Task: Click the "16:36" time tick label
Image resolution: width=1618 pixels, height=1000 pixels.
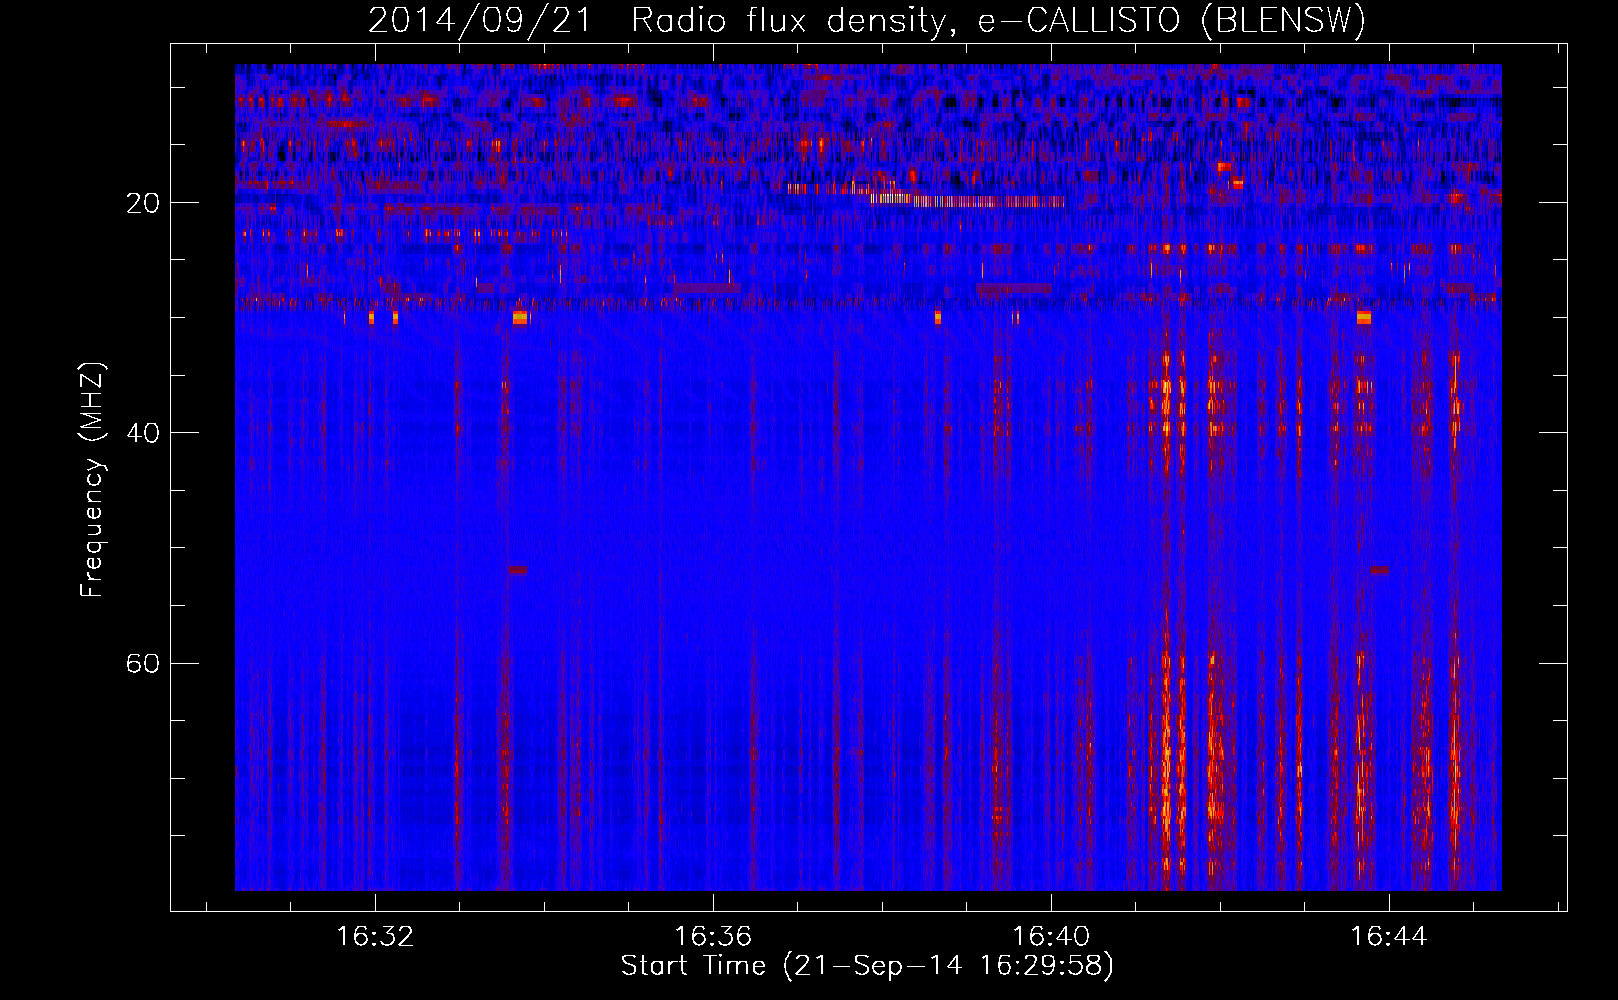Action: (x=713, y=937)
